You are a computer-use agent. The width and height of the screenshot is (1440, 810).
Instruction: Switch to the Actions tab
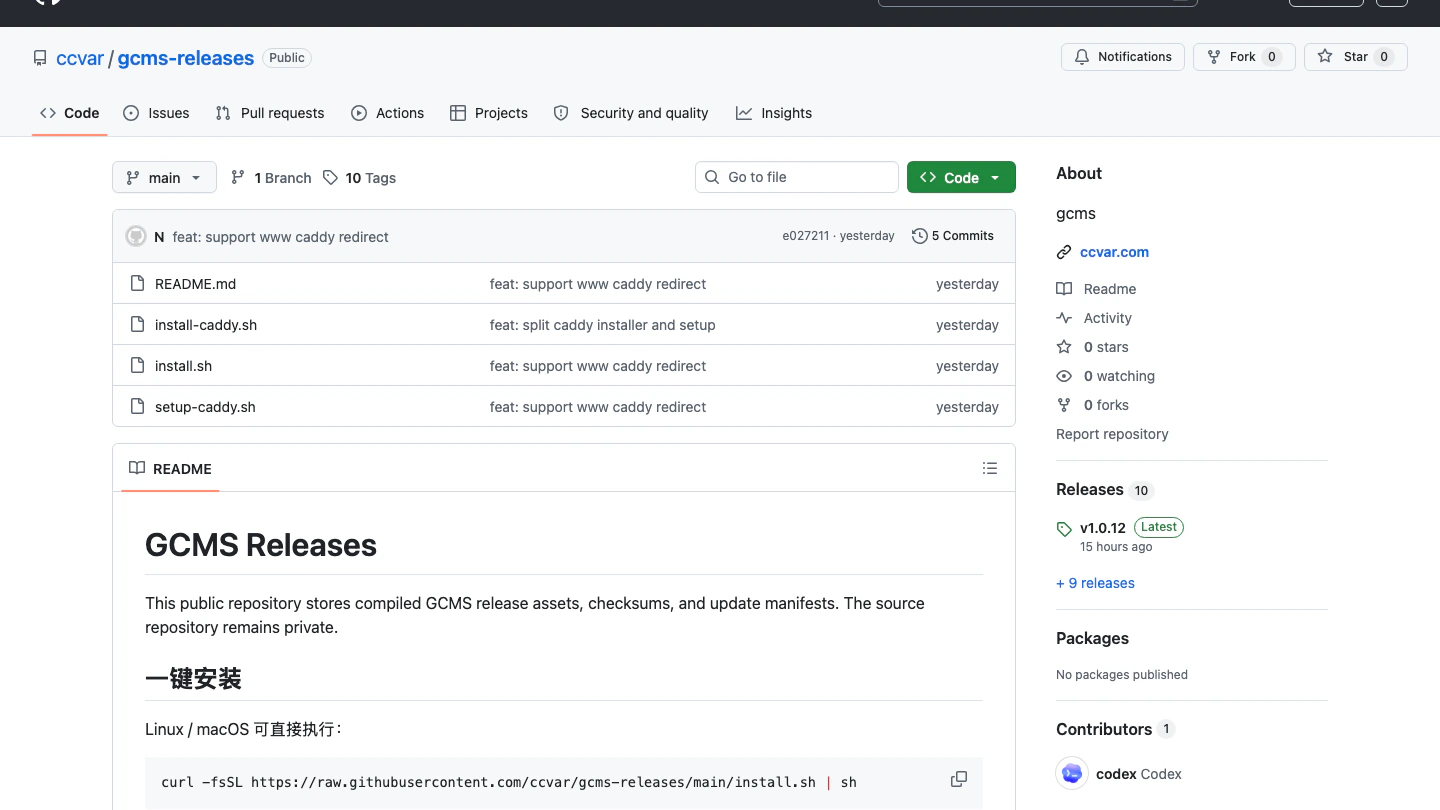click(388, 113)
